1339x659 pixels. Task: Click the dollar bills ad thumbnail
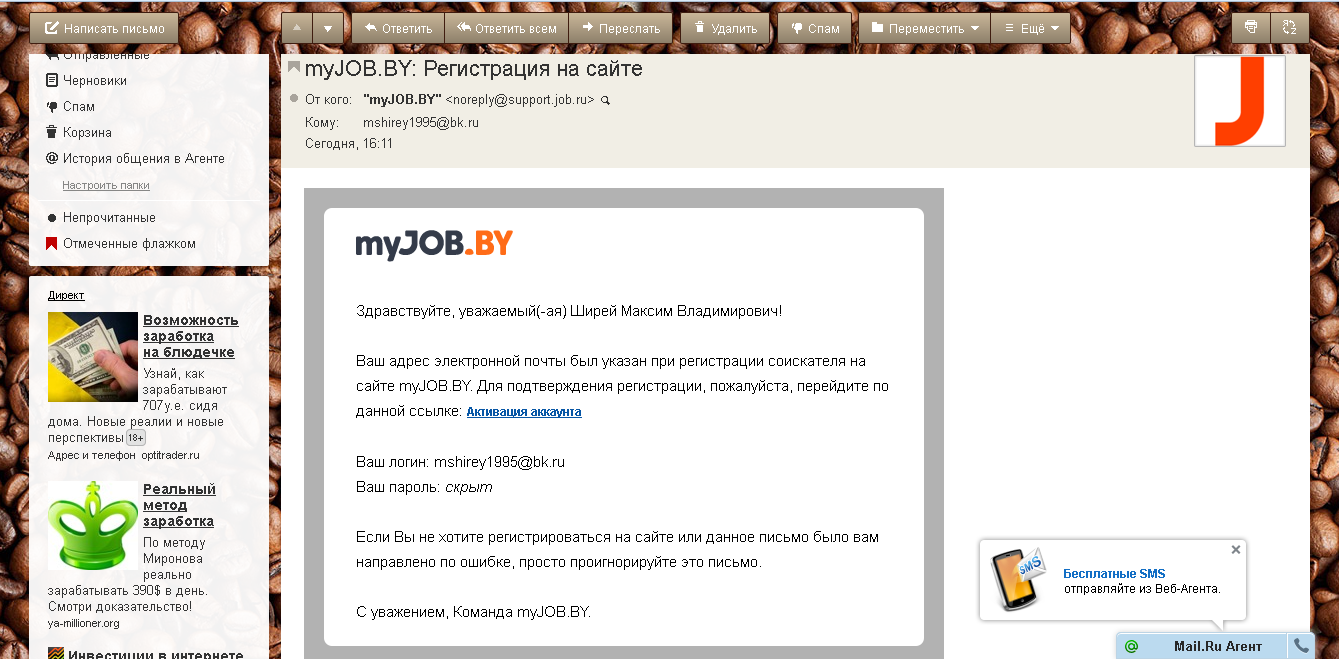(93, 357)
